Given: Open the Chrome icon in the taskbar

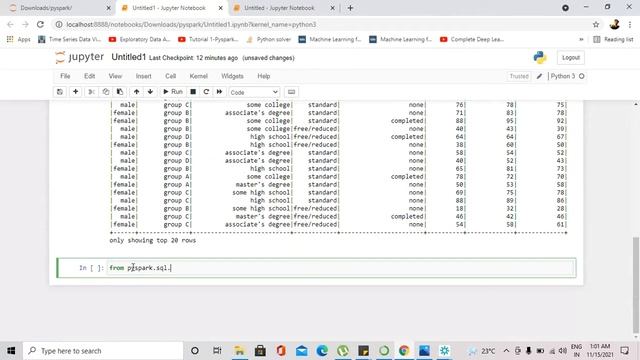Looking at the screenshot, I should 404,351.
